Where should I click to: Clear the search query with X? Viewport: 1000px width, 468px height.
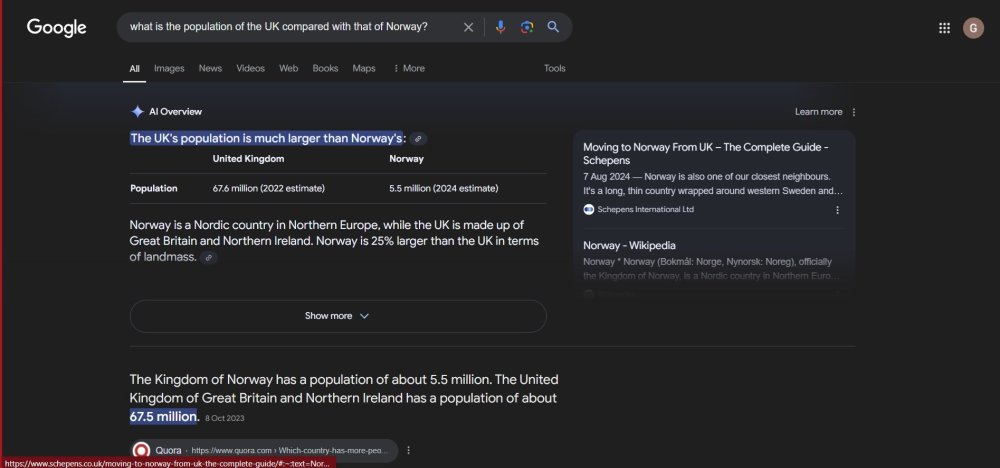point(468,27)
